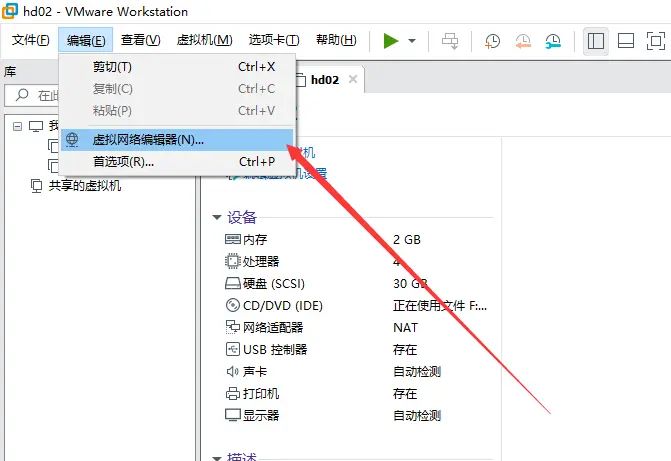The width and height of the screenshot is (671, 461).
Task: Click the CPU icon beside 处理器
Action: pos(233,261)
